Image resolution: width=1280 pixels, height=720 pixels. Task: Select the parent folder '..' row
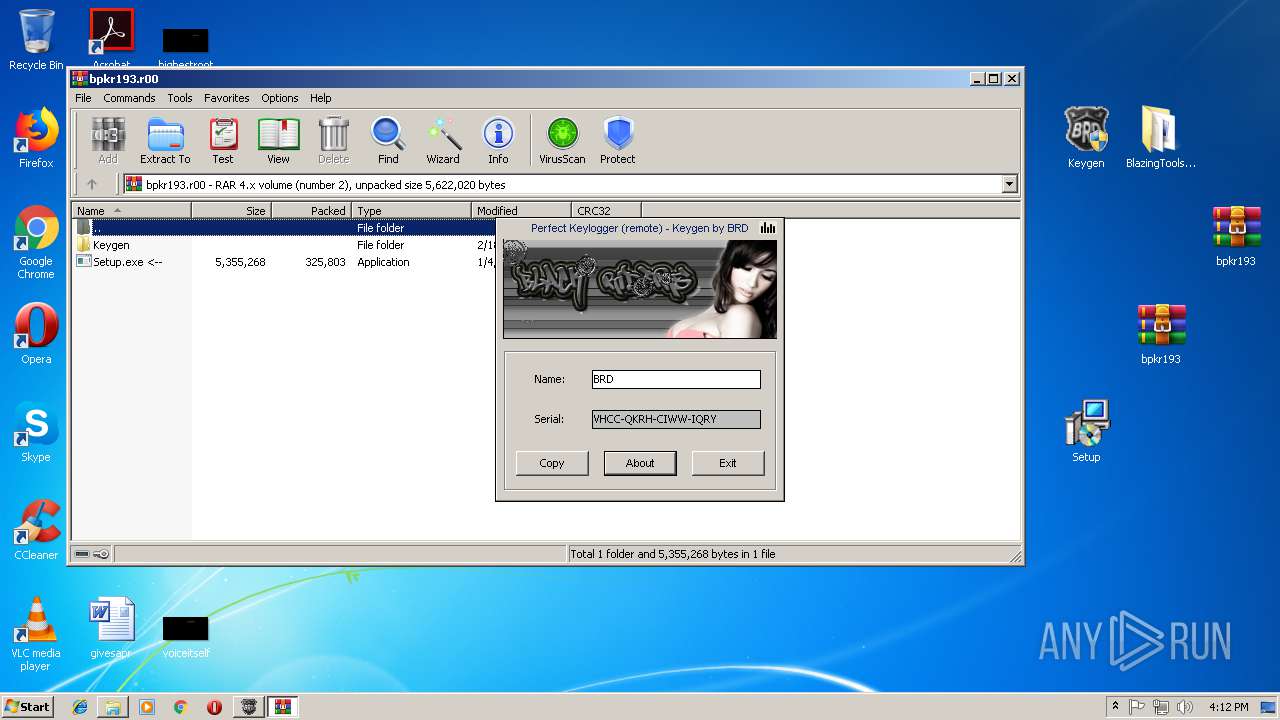tap(285, 228)
